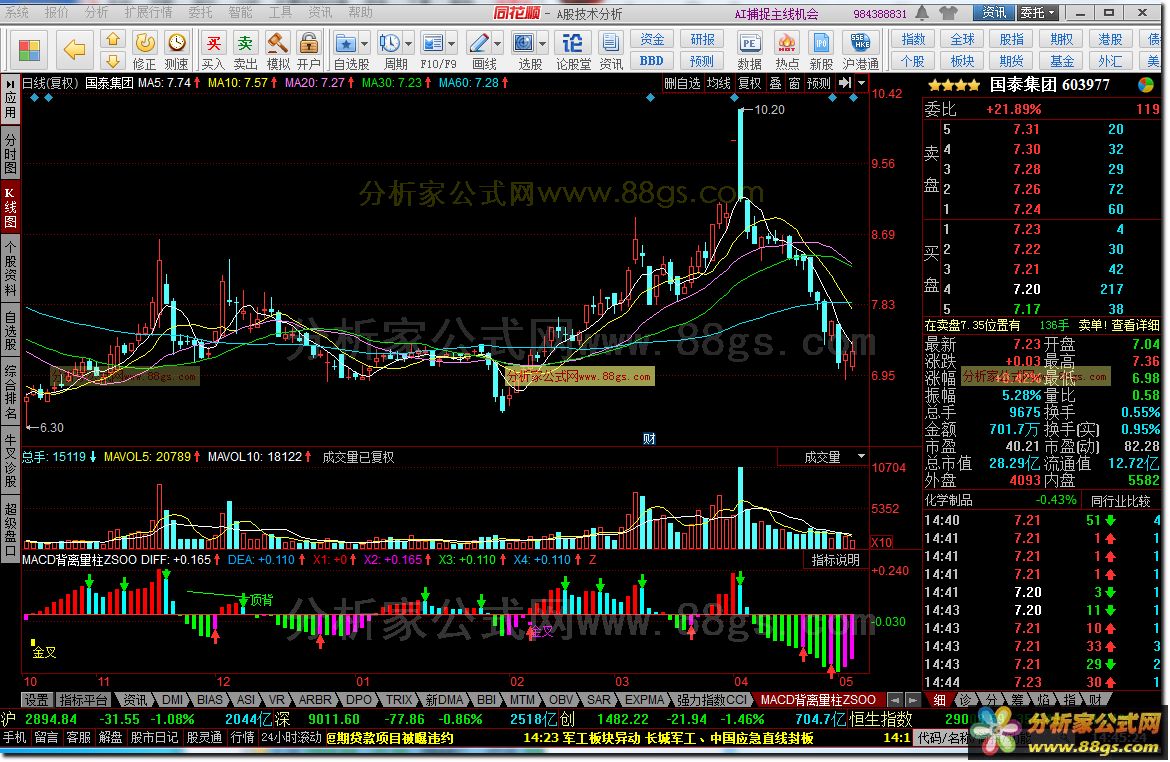The image size is (1170, 762).
Task: Toggle the 窗 multi-window option
Action: 794,84
